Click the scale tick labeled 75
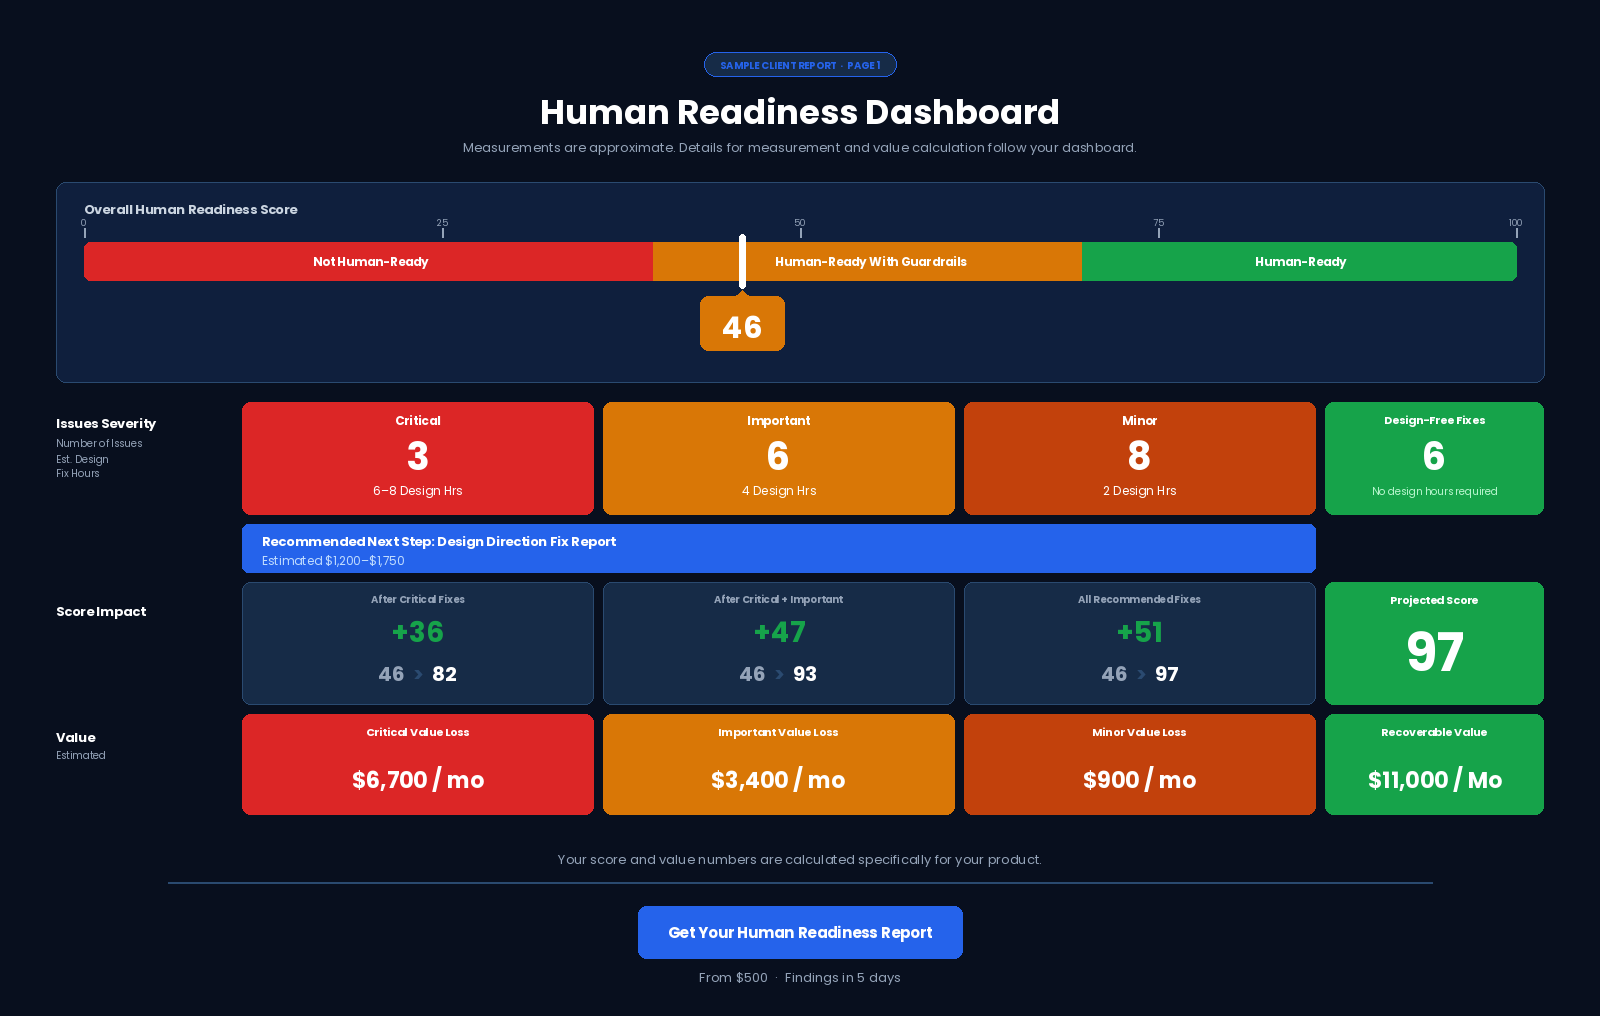Screen dimensions: 1600x1016 1158,228
